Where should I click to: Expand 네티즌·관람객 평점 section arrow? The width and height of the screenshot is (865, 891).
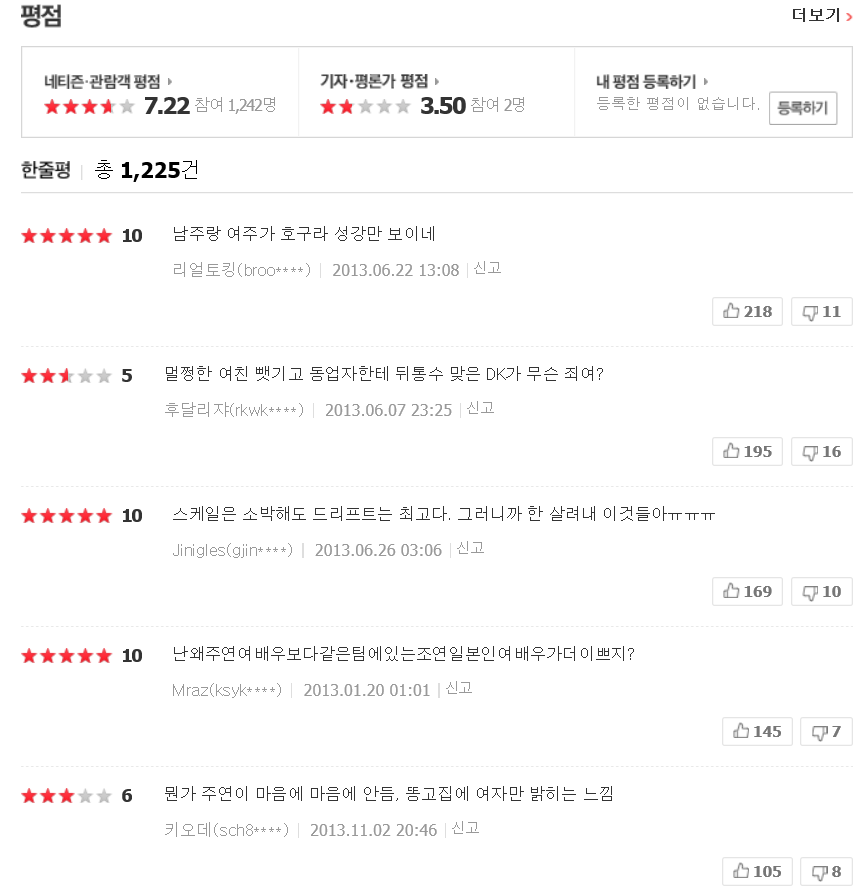[170, 81]
